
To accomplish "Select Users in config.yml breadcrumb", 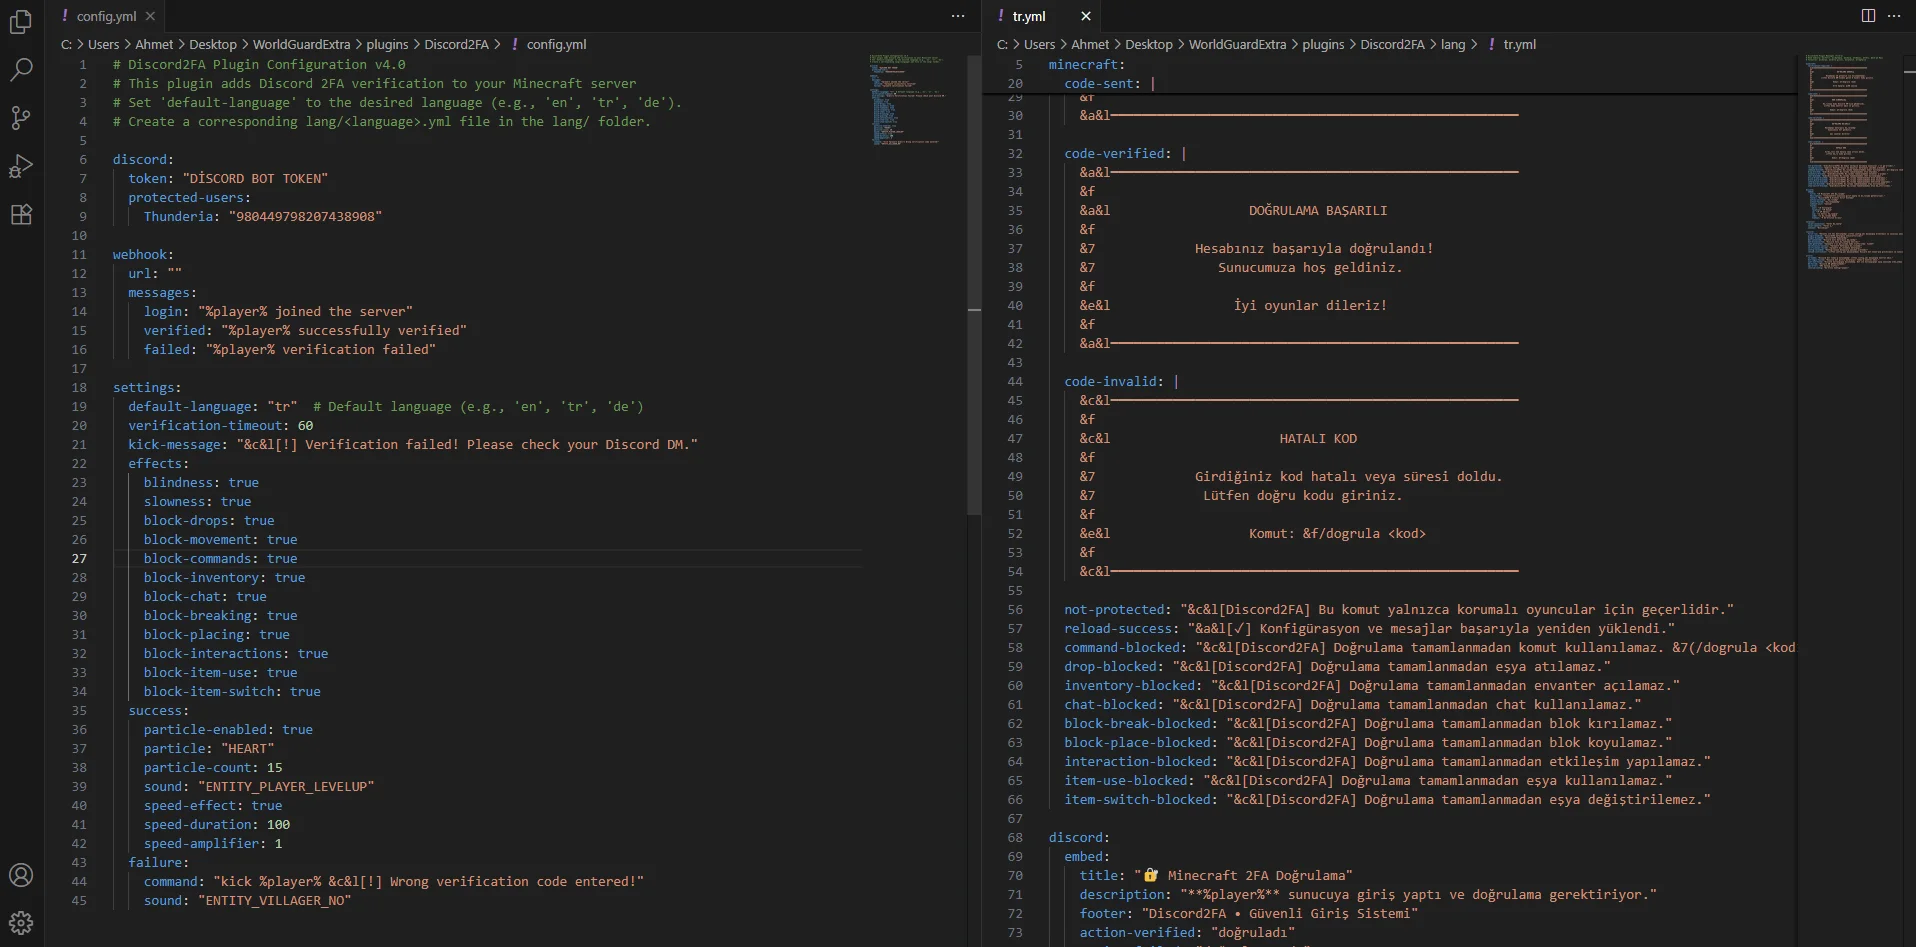I will (103, 44).
